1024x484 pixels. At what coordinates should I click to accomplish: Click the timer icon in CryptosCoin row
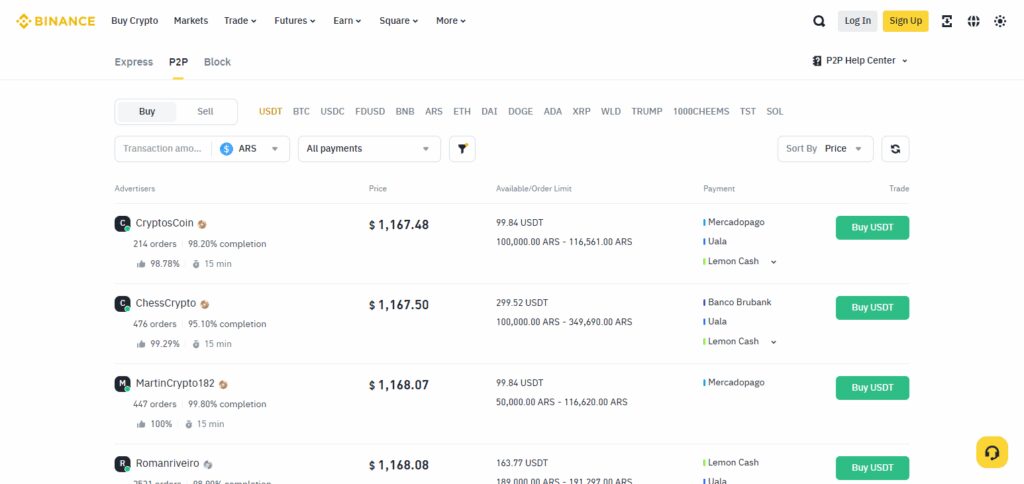(195, 264)
